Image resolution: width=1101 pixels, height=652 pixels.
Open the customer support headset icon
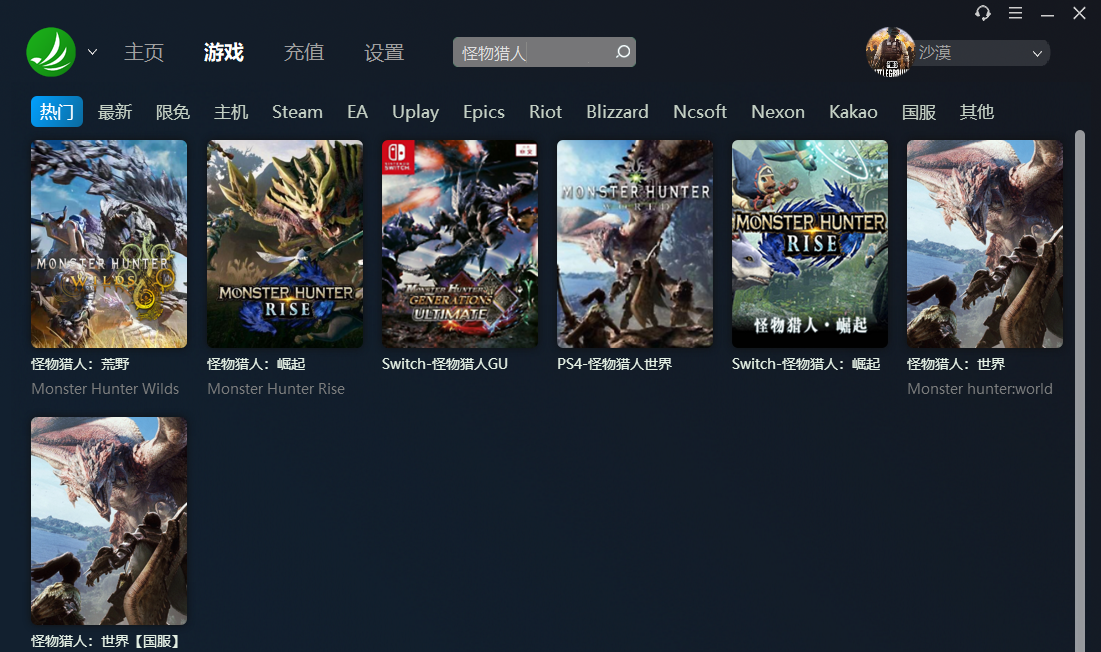tap(983, 13)
